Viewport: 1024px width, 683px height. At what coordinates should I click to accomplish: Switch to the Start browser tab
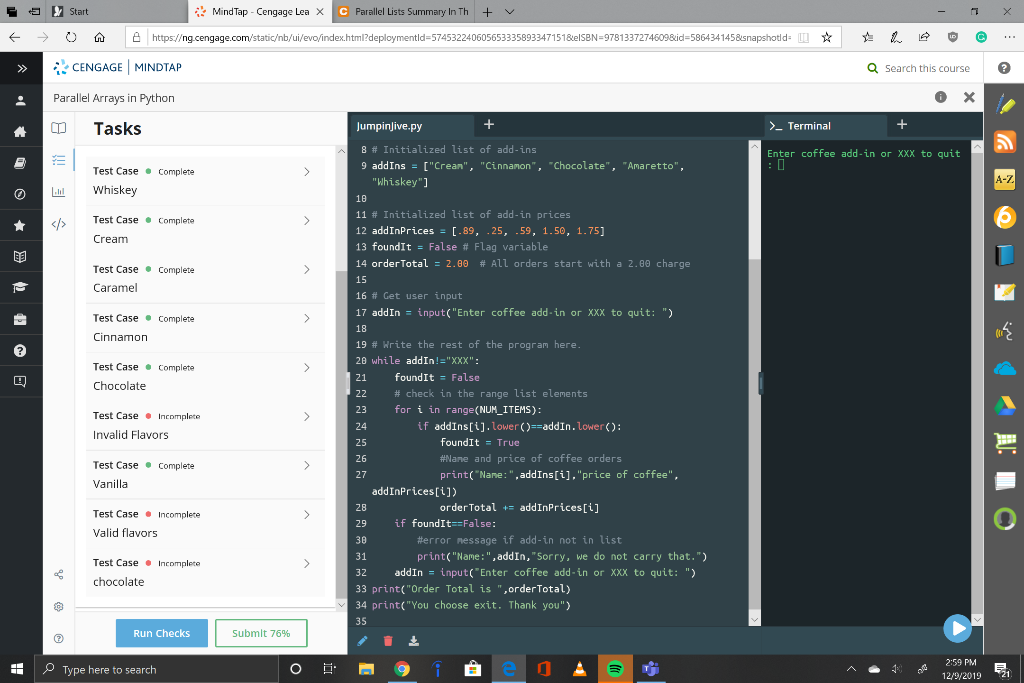pyautogui.click(x=118, y=12)
